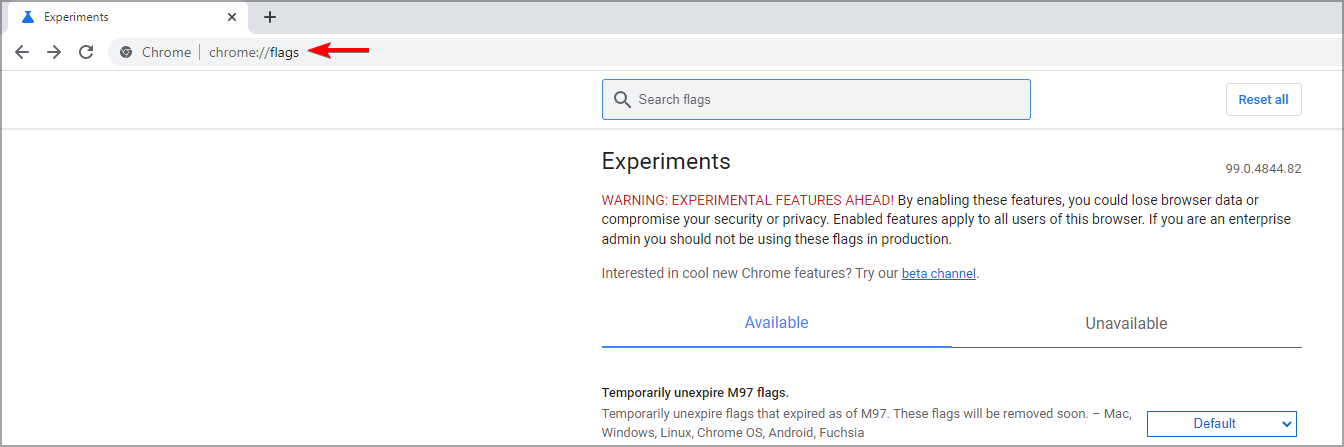Click the Chrome site info icon
Screen dimensions: 1344x447
point(126,52)
